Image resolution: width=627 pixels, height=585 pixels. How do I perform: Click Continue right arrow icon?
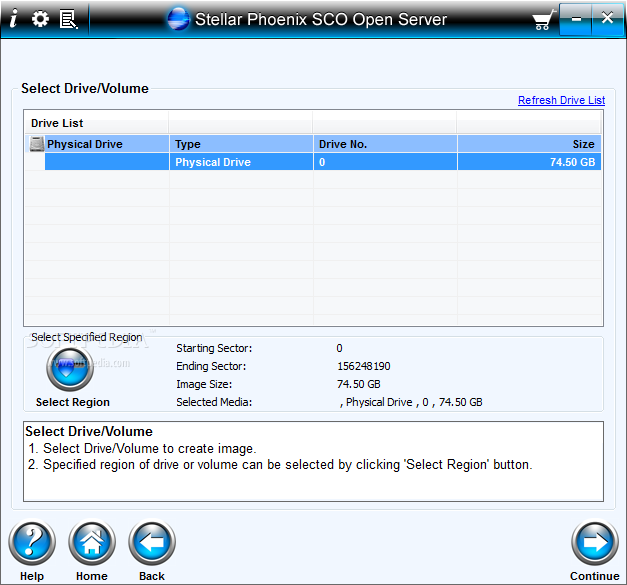click(595, 542)
